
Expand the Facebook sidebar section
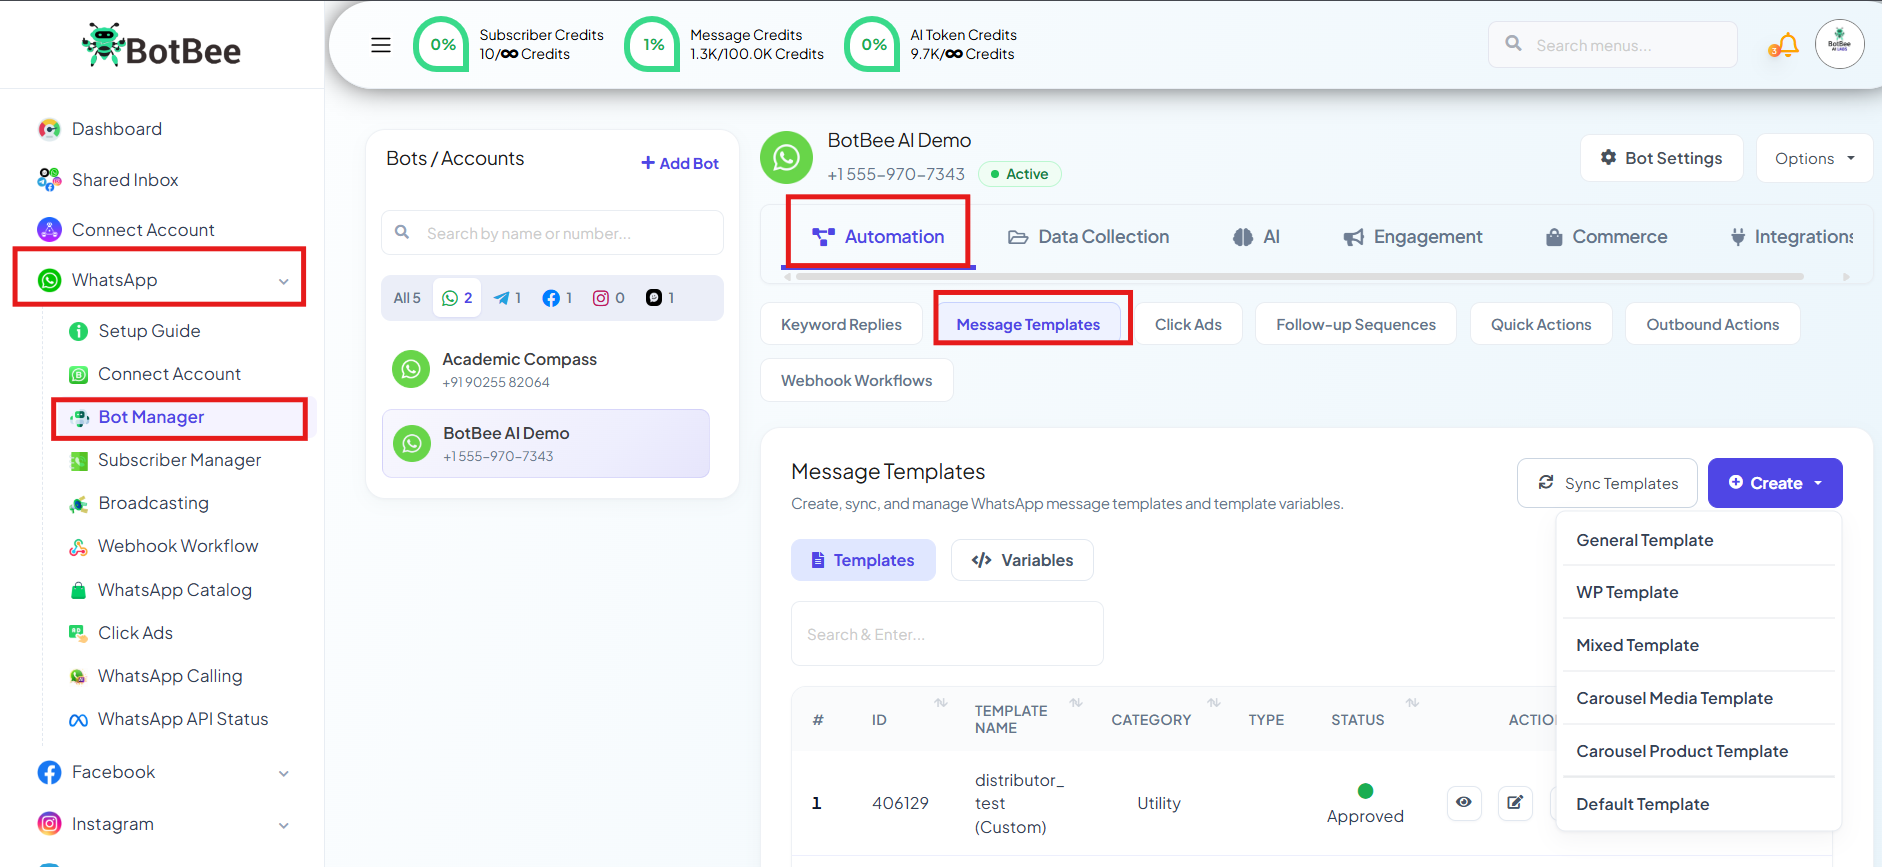coord(163,772)
